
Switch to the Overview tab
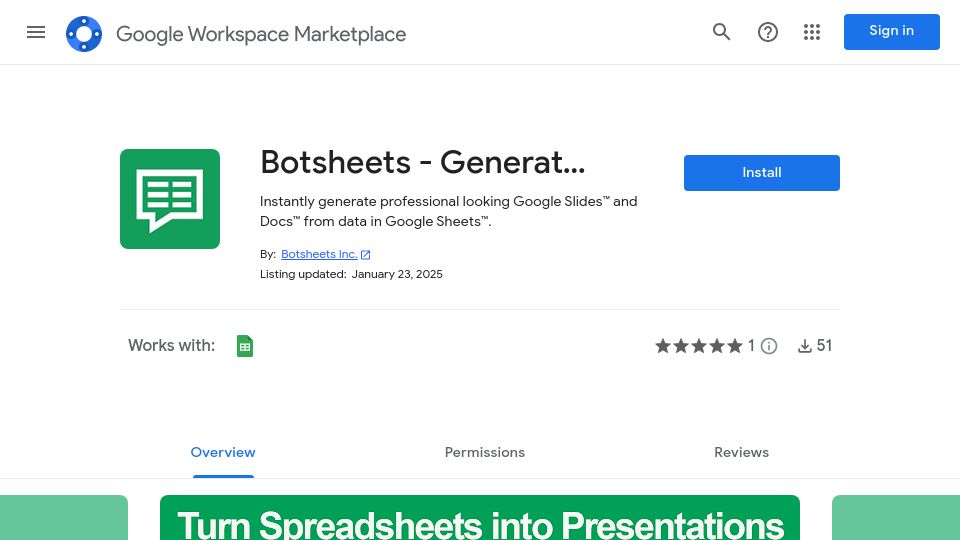pos(223,452)
